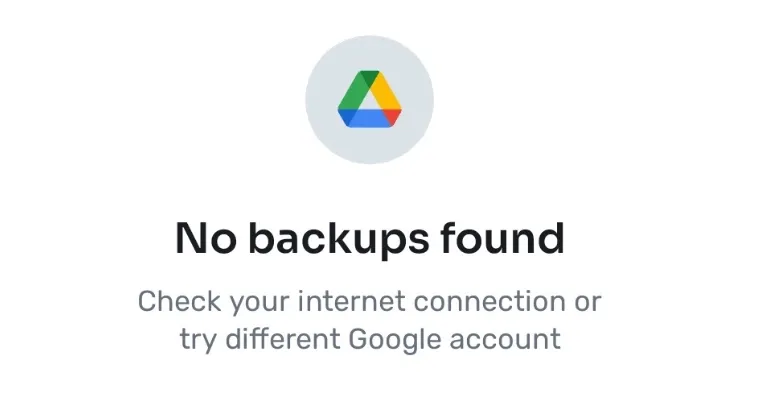Click the green side of Drive logo
The width and height of the screenshot is (758, 418).
point(353,93)
